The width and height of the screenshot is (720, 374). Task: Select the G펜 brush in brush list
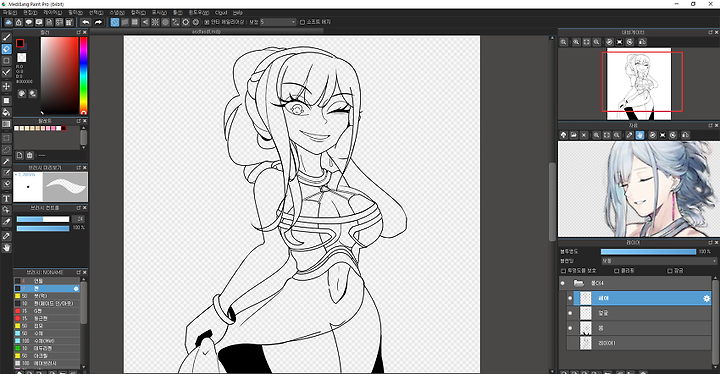pos(46,311)
